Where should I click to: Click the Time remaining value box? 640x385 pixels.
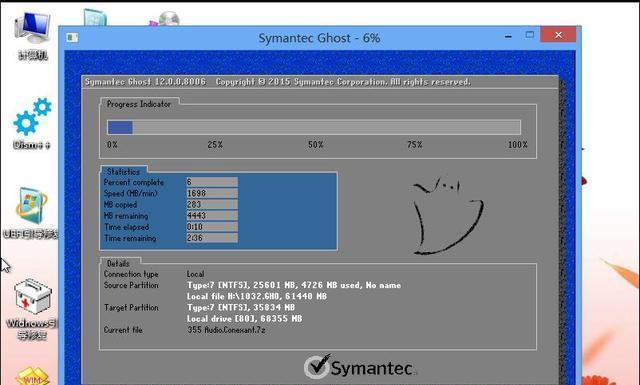212,238
